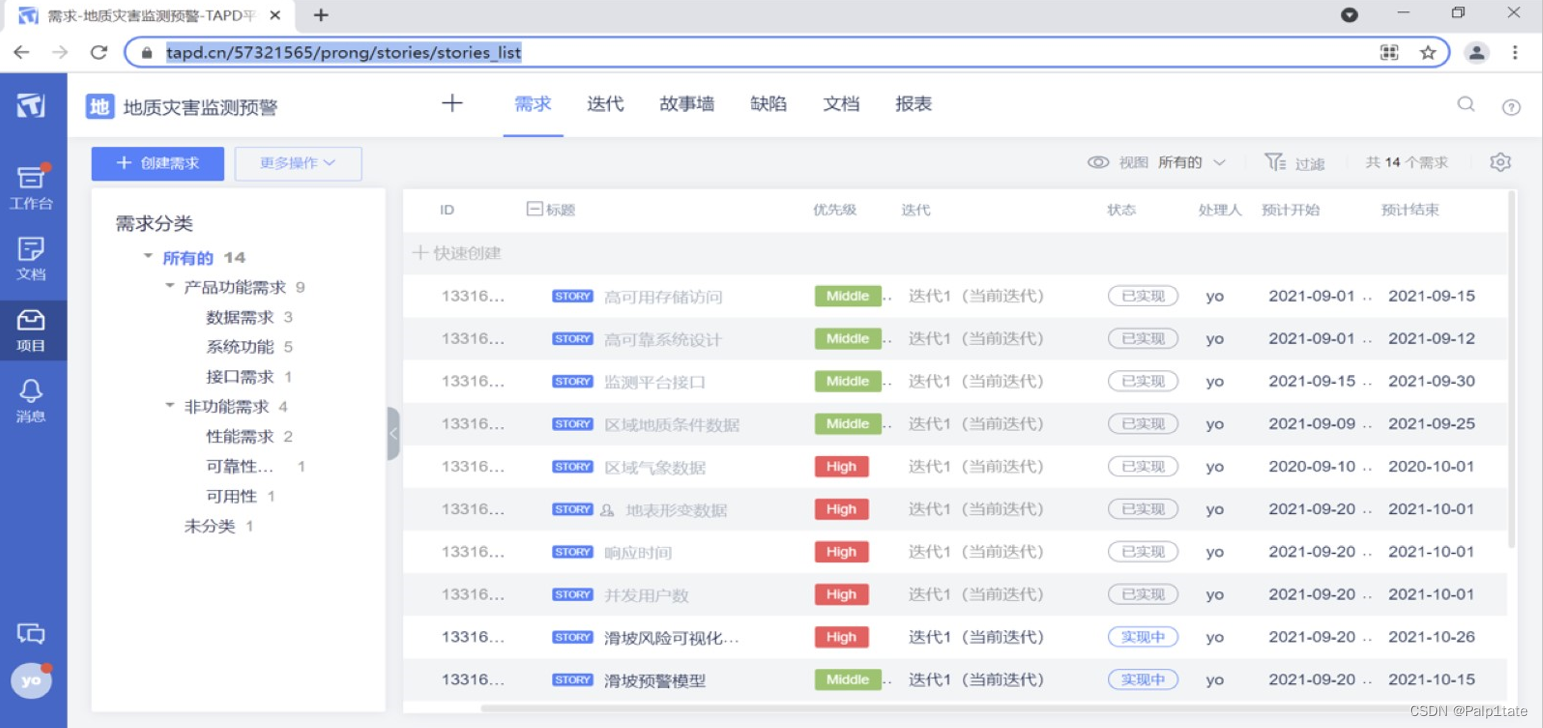This screenshot has height=728, width=1543.
Task: Click 实现中 status of 滑坡预警模型
Action: [1143, 680]
